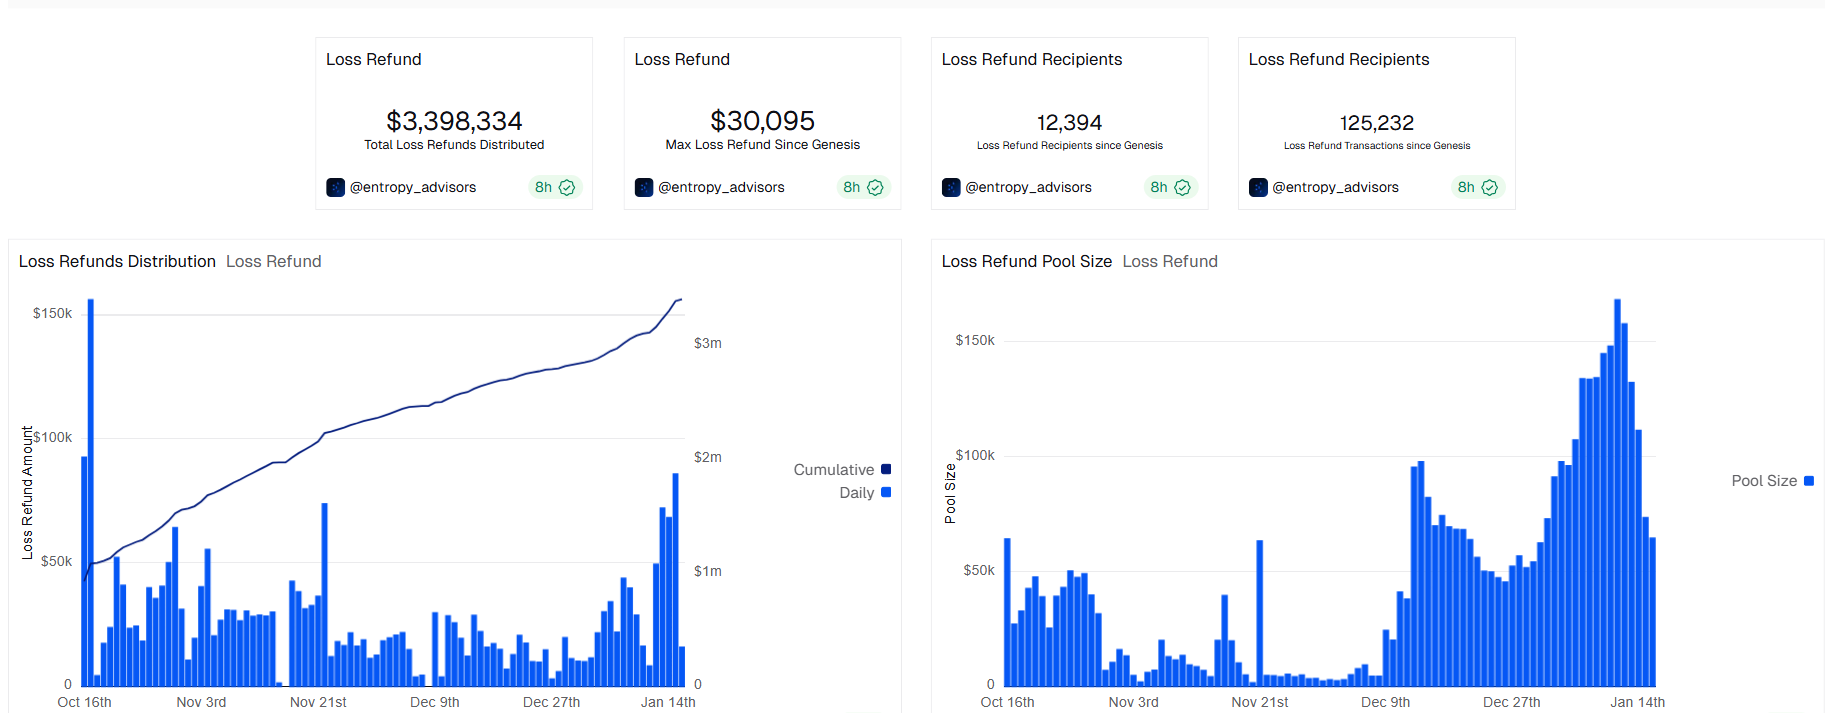Click the entropy_advisors avatar on the 12,394 card
1843x713 pixels.
pyautogui.click(x=951, y=187)
